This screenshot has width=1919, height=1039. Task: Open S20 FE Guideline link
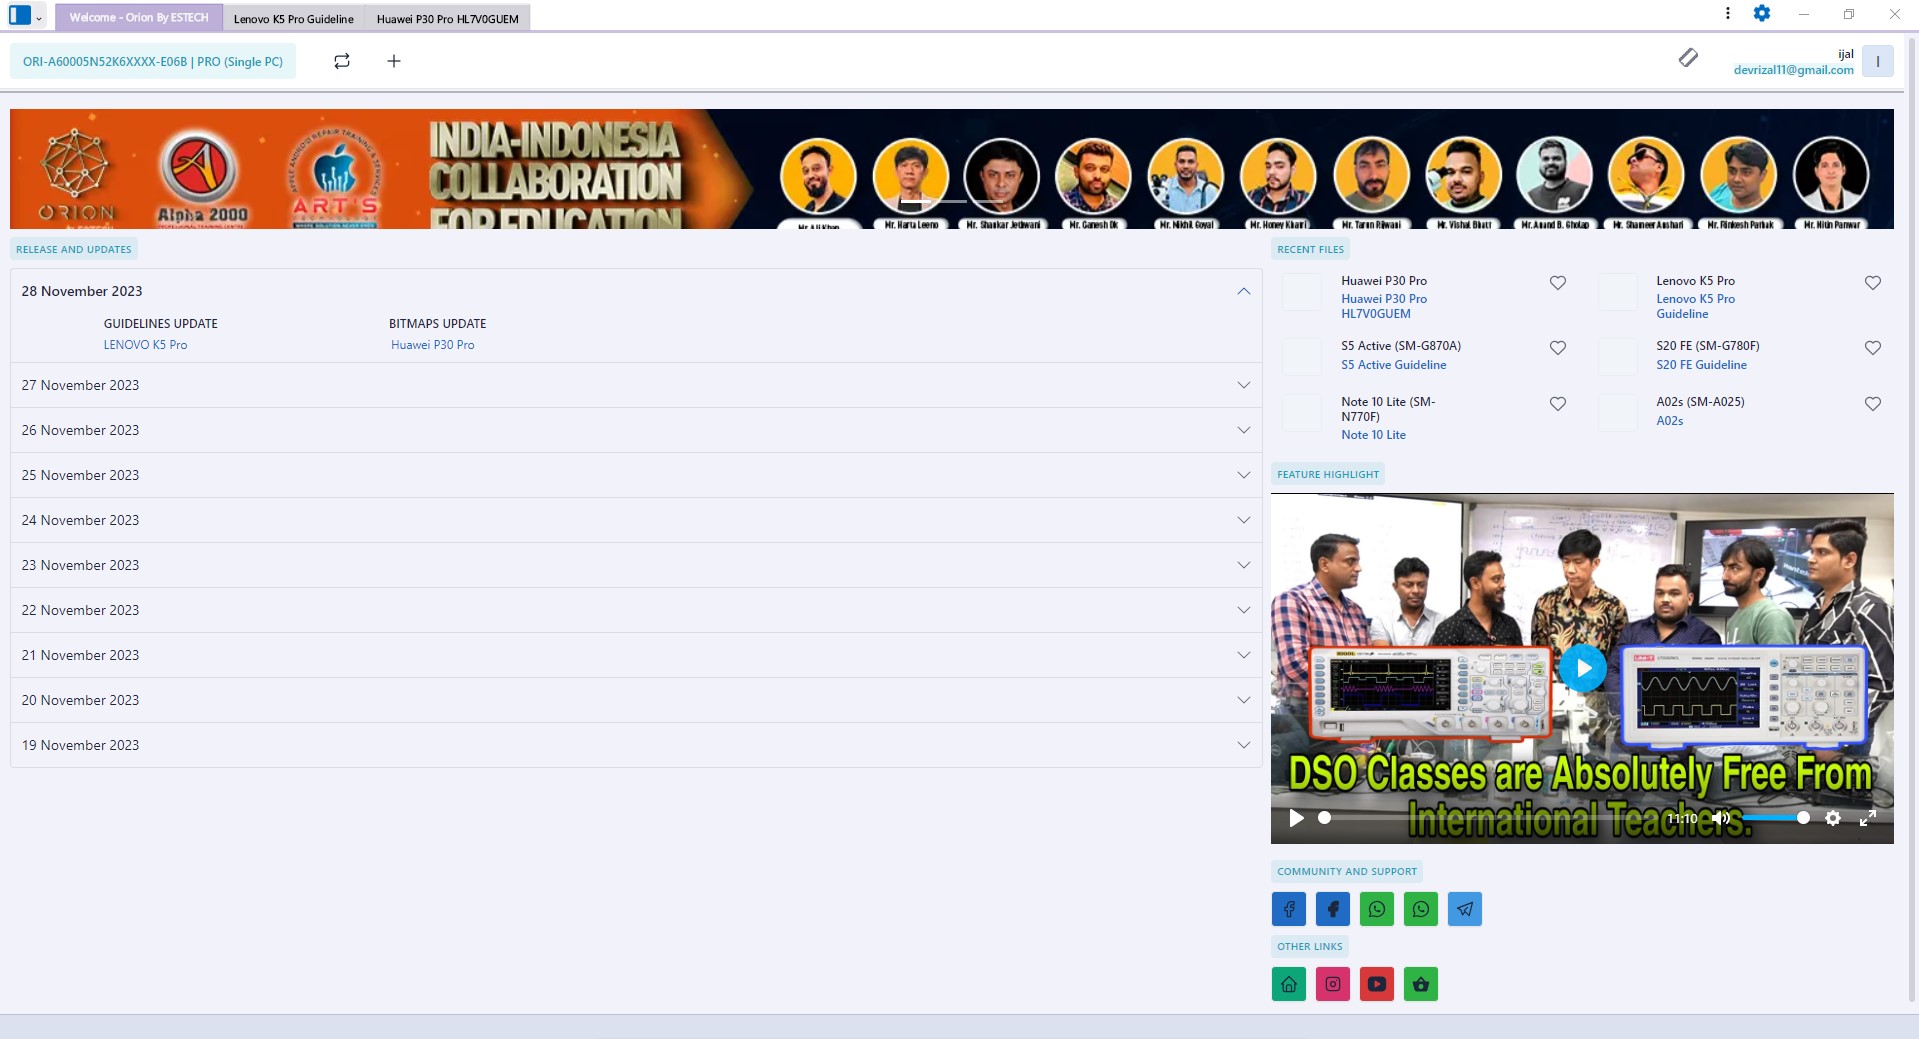[1702, 365]
